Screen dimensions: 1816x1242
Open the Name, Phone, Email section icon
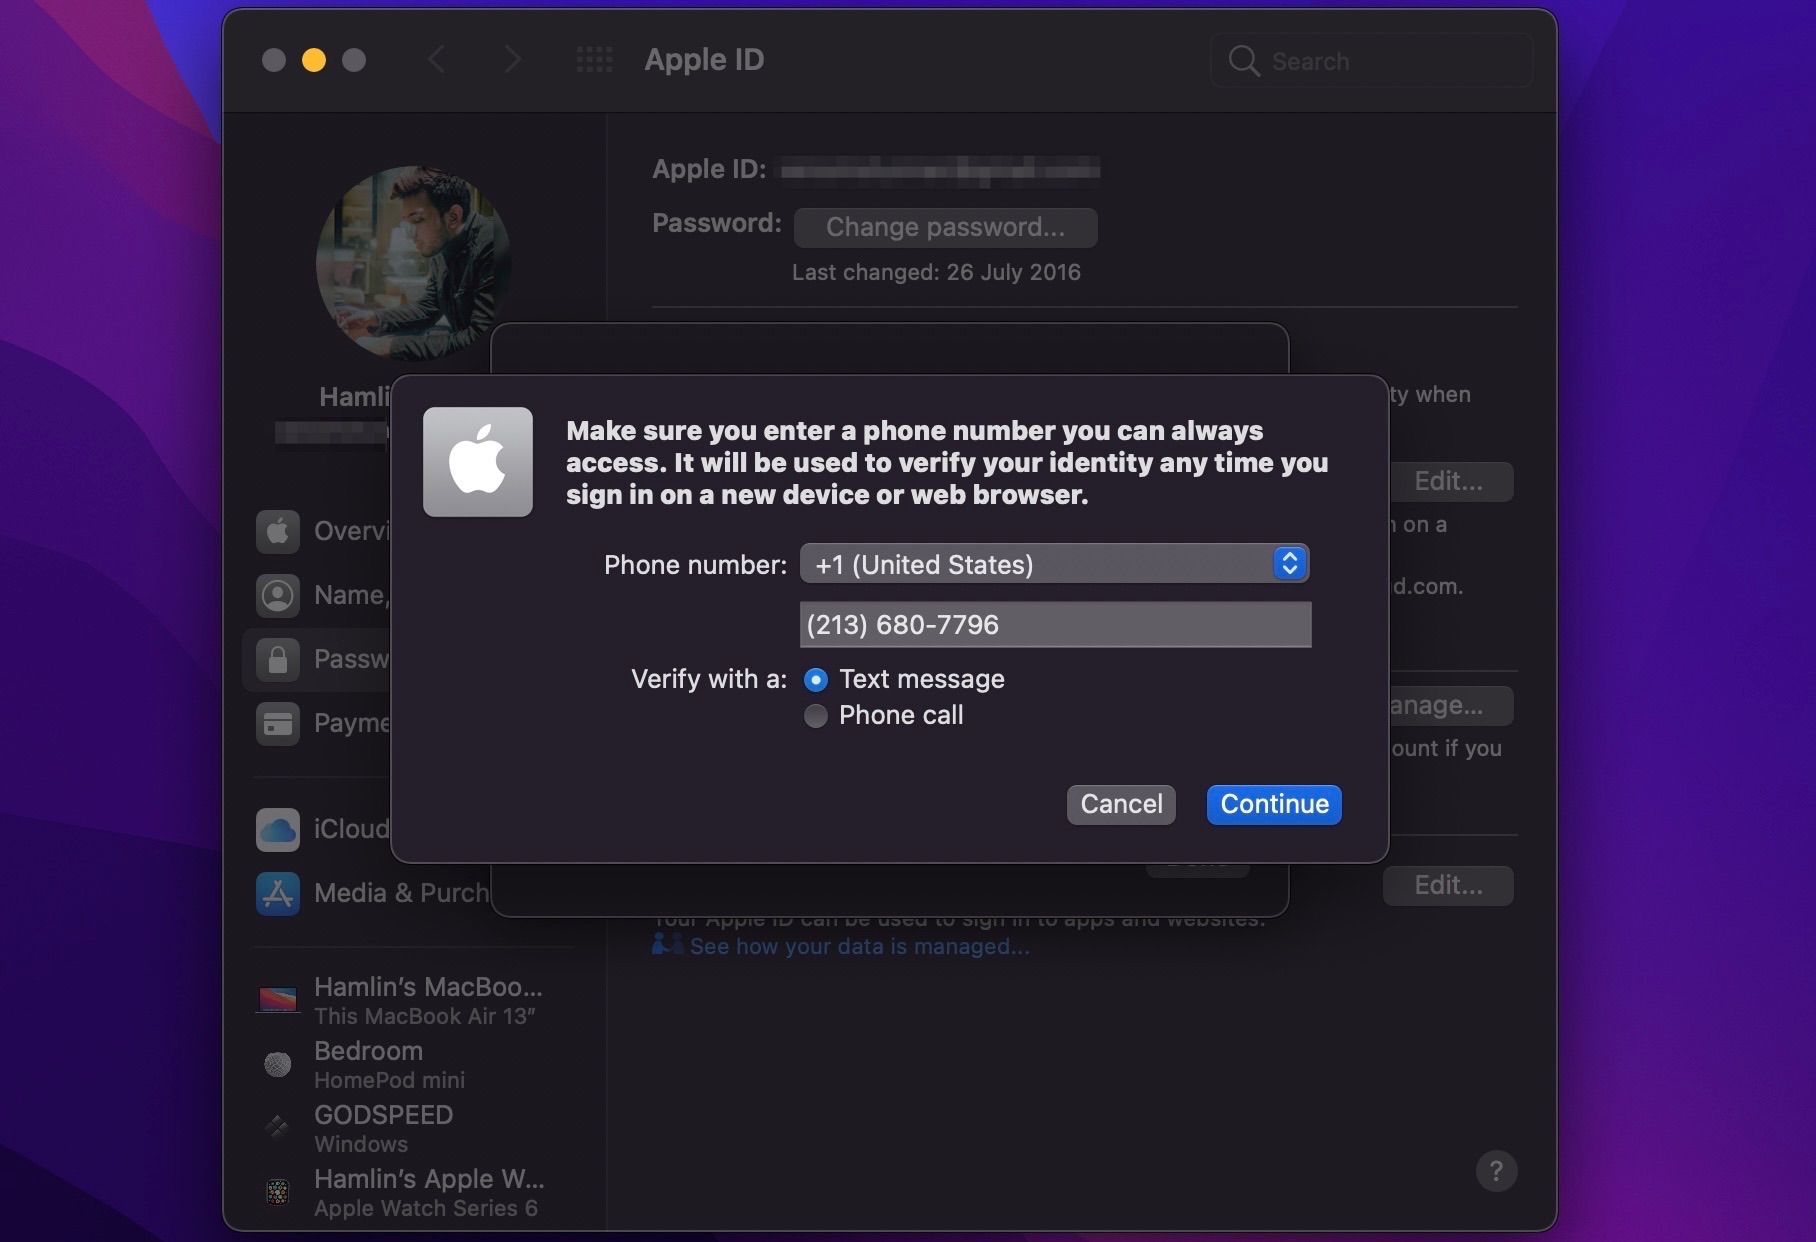click(x=278, y=595)
